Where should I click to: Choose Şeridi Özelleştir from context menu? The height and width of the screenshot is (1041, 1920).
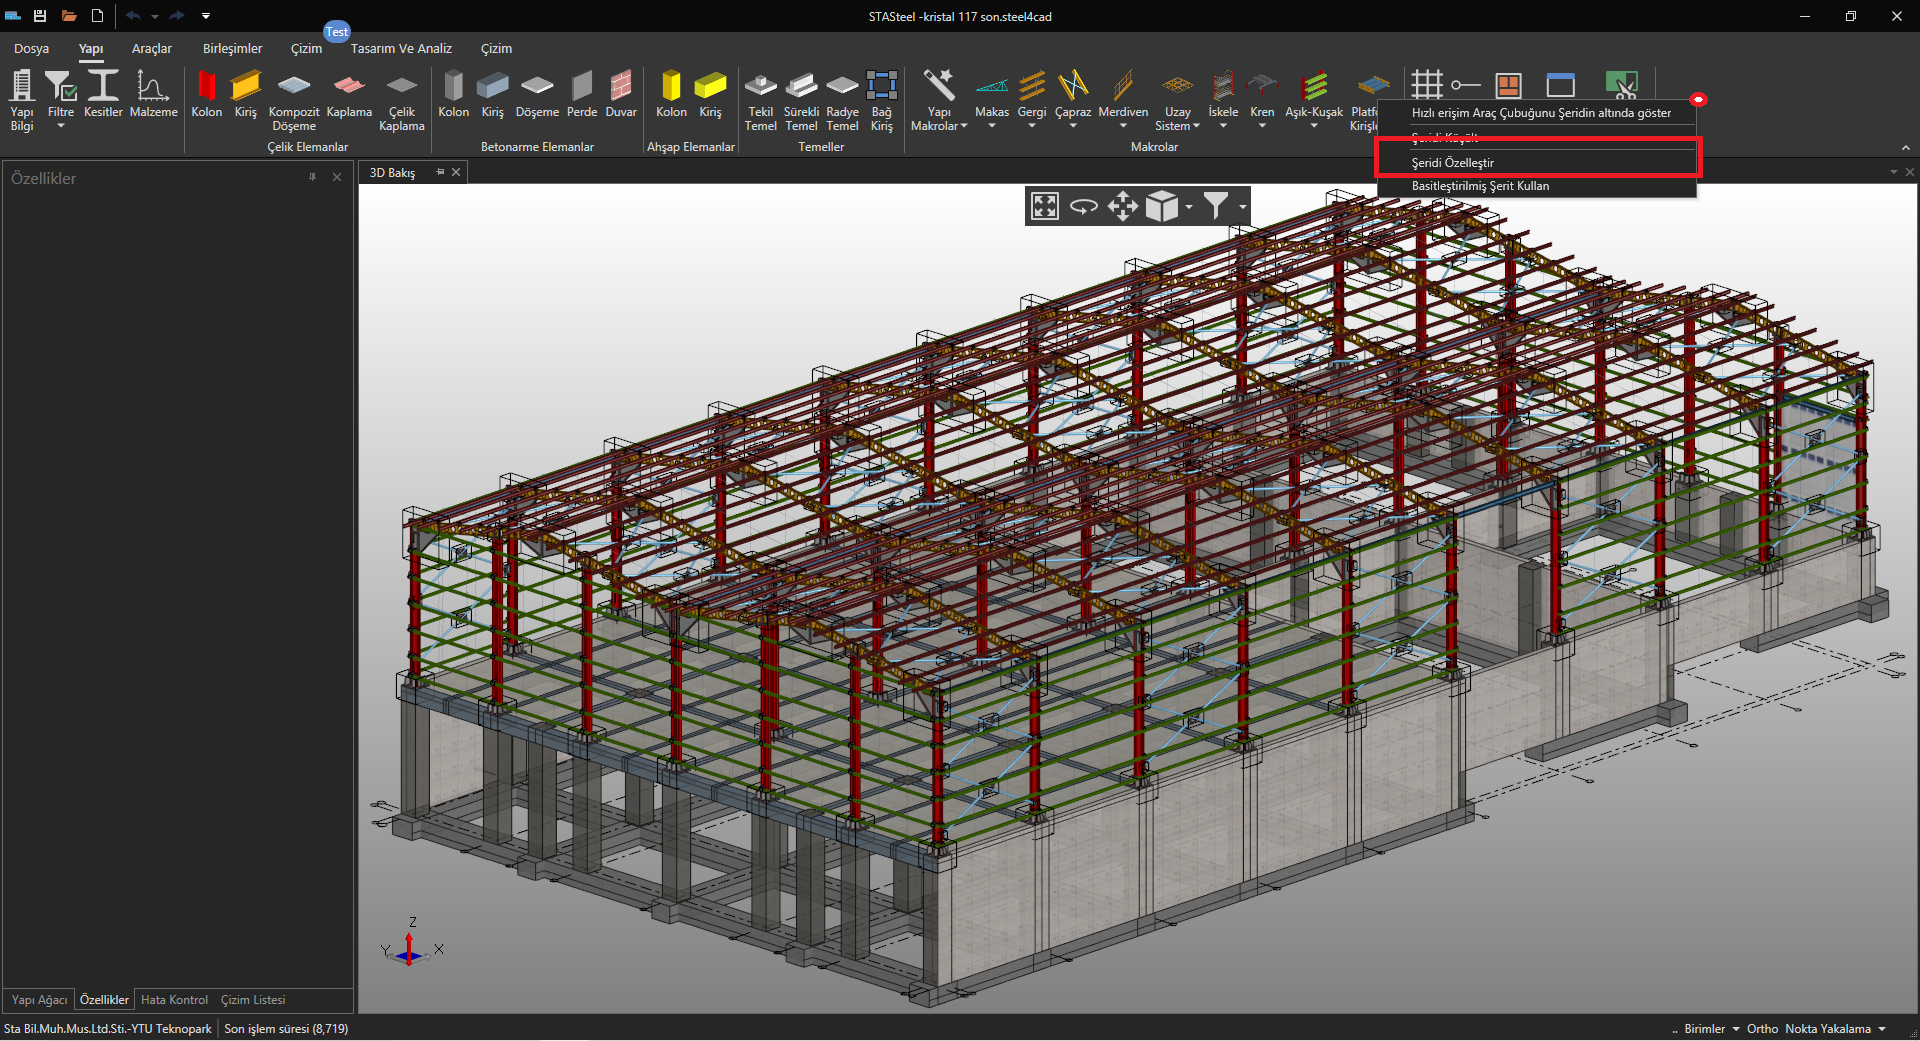[x=1453, y=163]
